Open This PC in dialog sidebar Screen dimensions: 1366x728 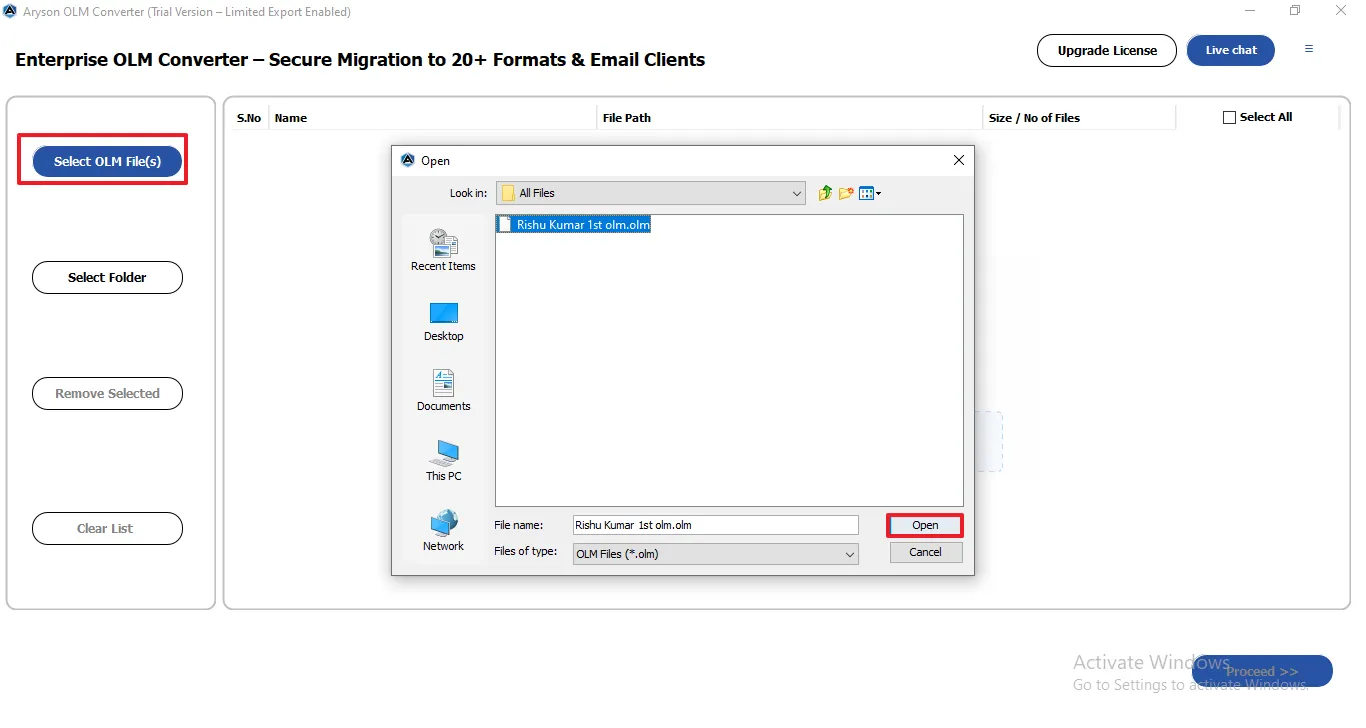click(x=443, y=461)
